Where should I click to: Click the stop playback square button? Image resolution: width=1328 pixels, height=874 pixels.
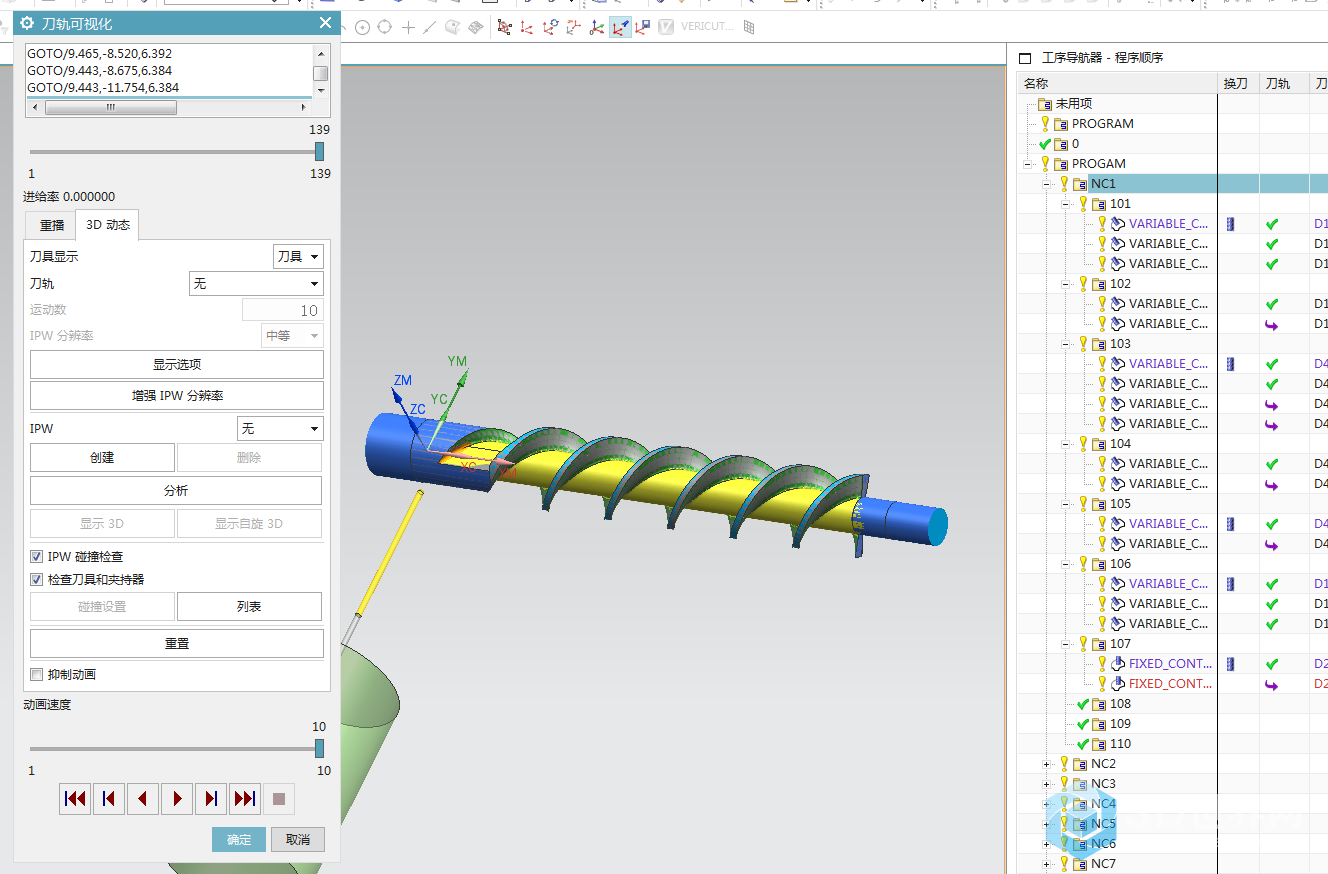(279, 799)
